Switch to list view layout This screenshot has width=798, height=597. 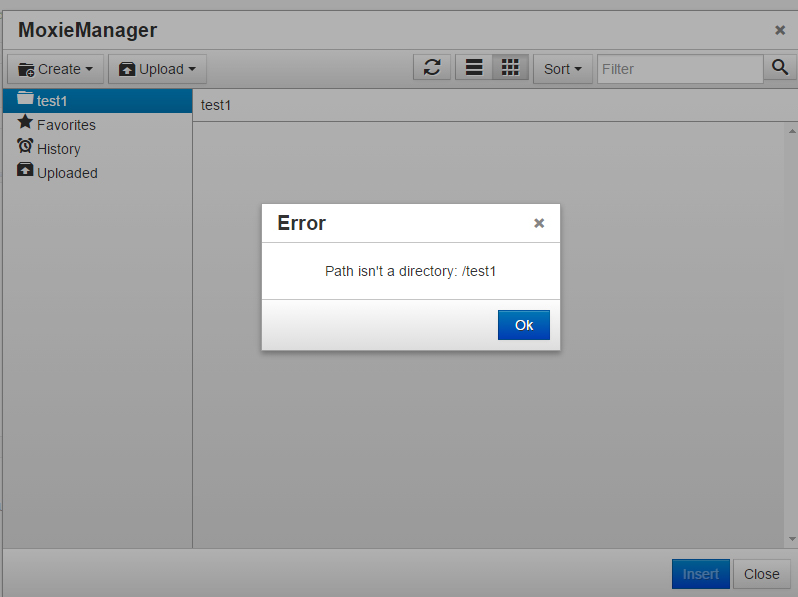pos(474,68)
